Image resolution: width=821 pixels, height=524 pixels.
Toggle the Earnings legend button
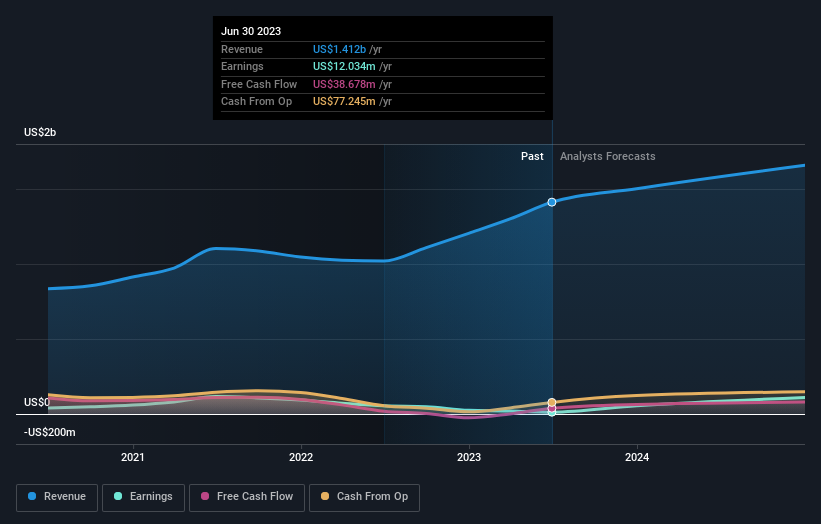tap(143, 497)
